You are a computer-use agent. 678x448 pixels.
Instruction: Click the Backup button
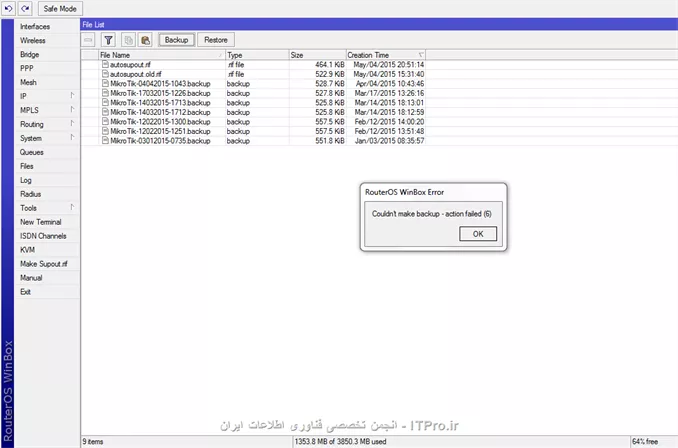176,40
